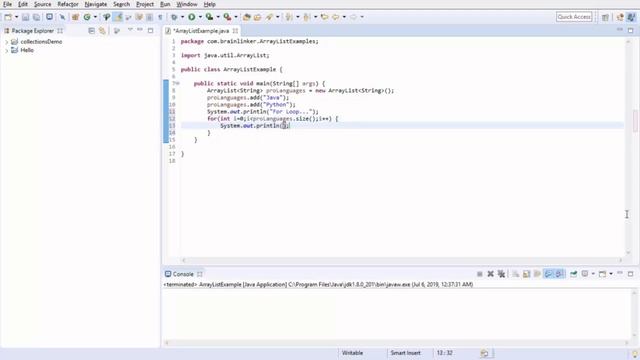Expand the collectionsDemo project
This screenshot has height=360, width=640.
point(7,42)
